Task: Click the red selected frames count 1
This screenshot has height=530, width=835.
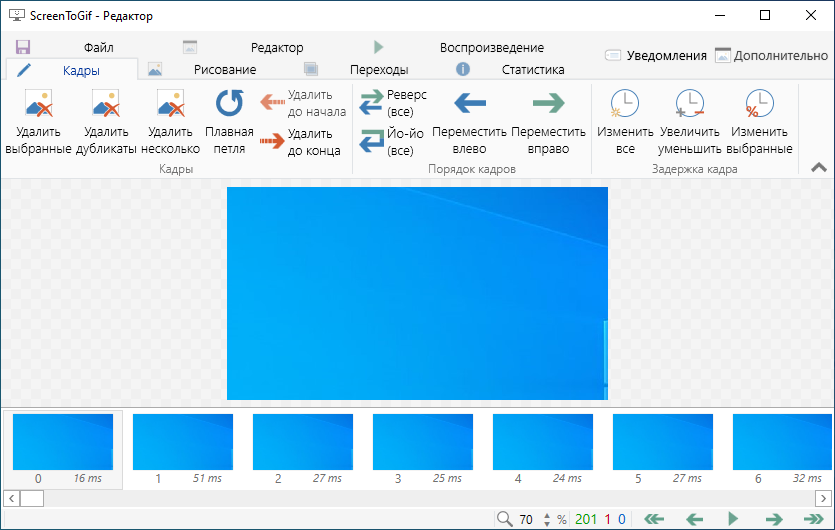Action: pyautogui.click(x=608, y=519)
